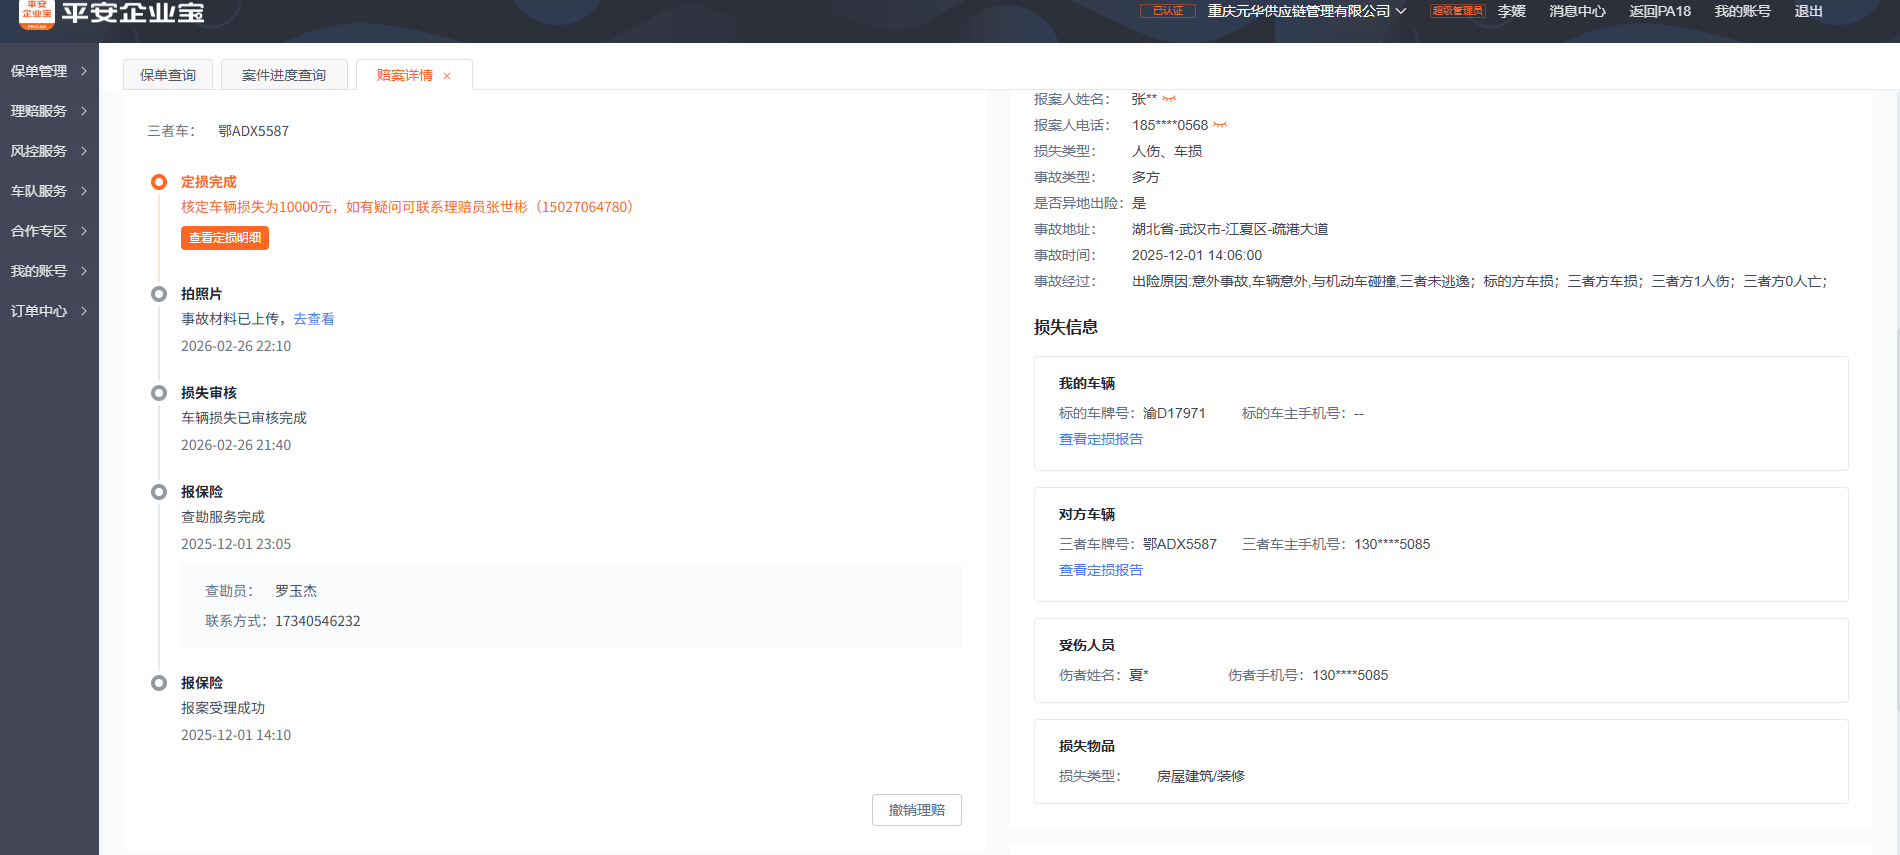Reveal the masked reporter phone number

coord(1220,125)
